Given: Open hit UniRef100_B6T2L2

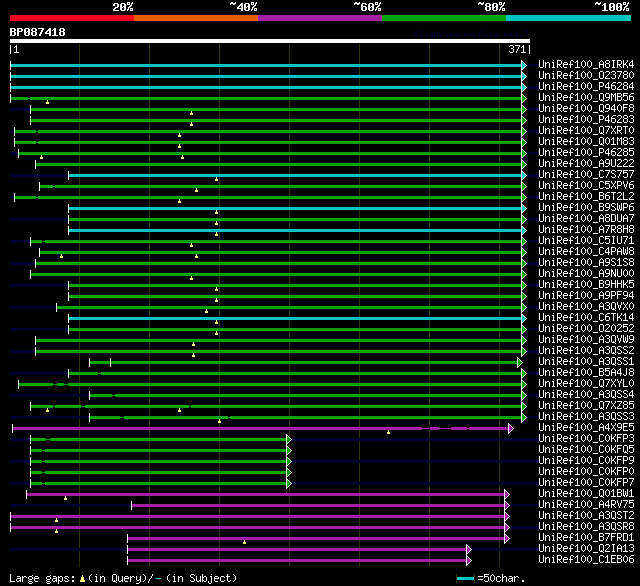Looking at the screenshot, I should tap(586, 197).
